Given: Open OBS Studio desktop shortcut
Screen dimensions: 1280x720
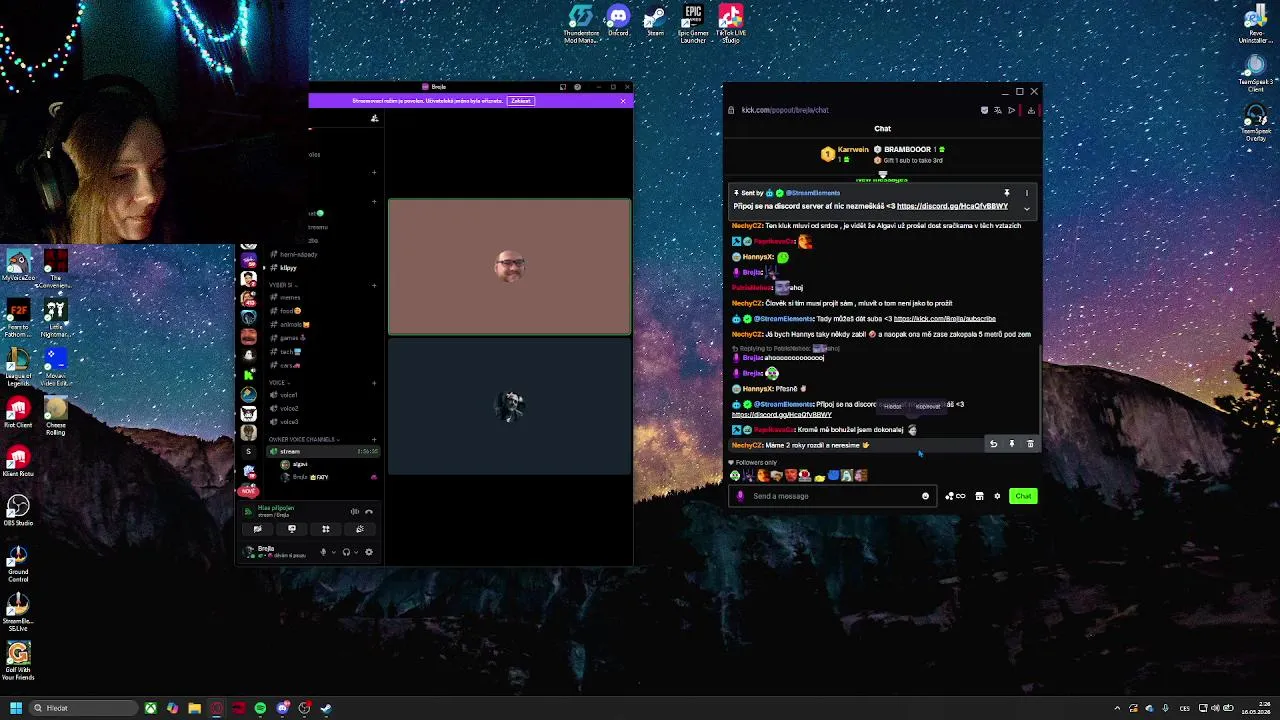Looking at the screenshot, I should (x=18, y=508).
